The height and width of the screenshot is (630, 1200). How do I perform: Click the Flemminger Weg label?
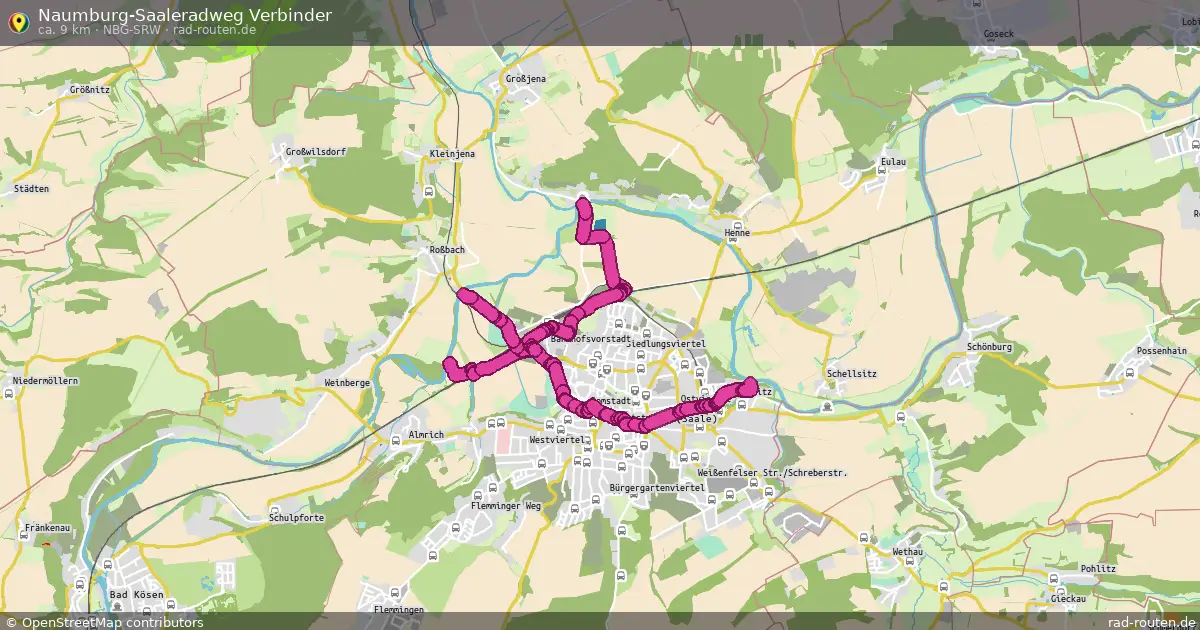[505, 506]
